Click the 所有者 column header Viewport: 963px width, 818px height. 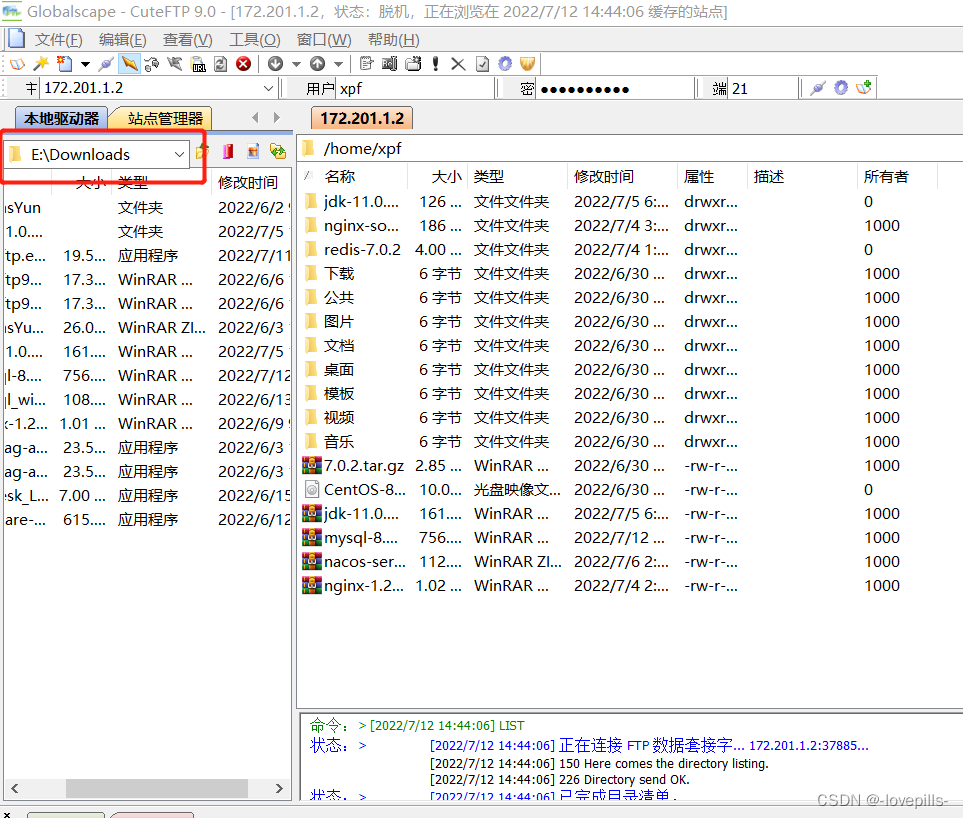[x=886, y=177]
